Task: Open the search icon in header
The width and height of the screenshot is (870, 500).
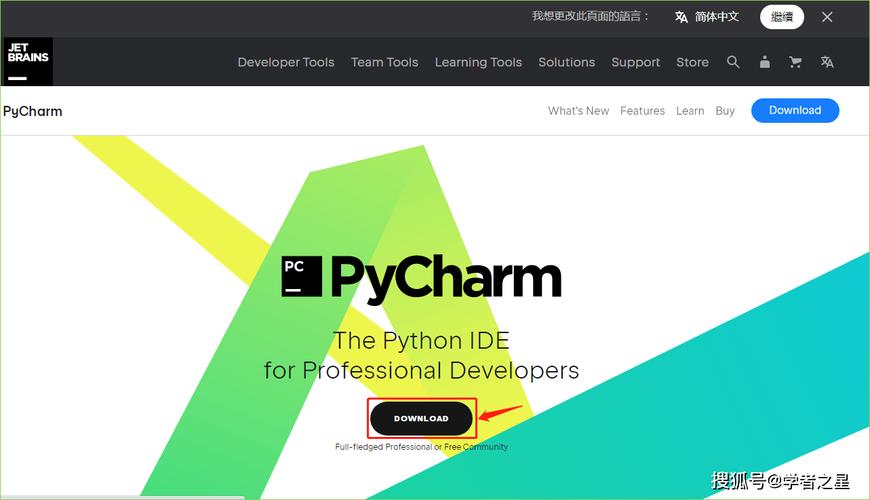Action: [x=733, y=62]
